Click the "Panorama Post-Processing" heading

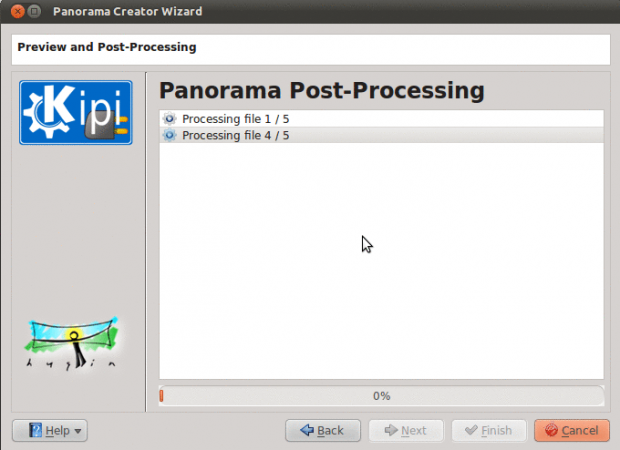[x=322, y=91]
